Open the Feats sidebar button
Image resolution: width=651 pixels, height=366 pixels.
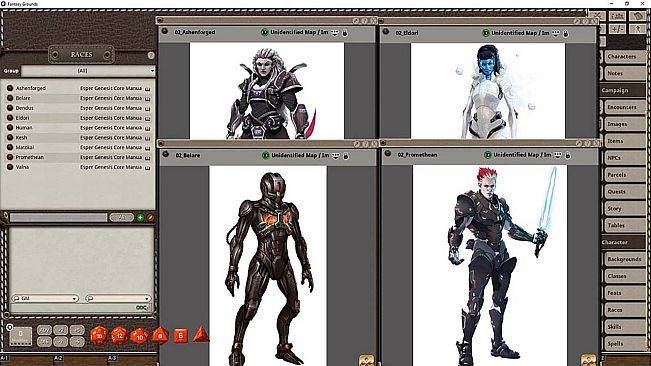[624, 293]
